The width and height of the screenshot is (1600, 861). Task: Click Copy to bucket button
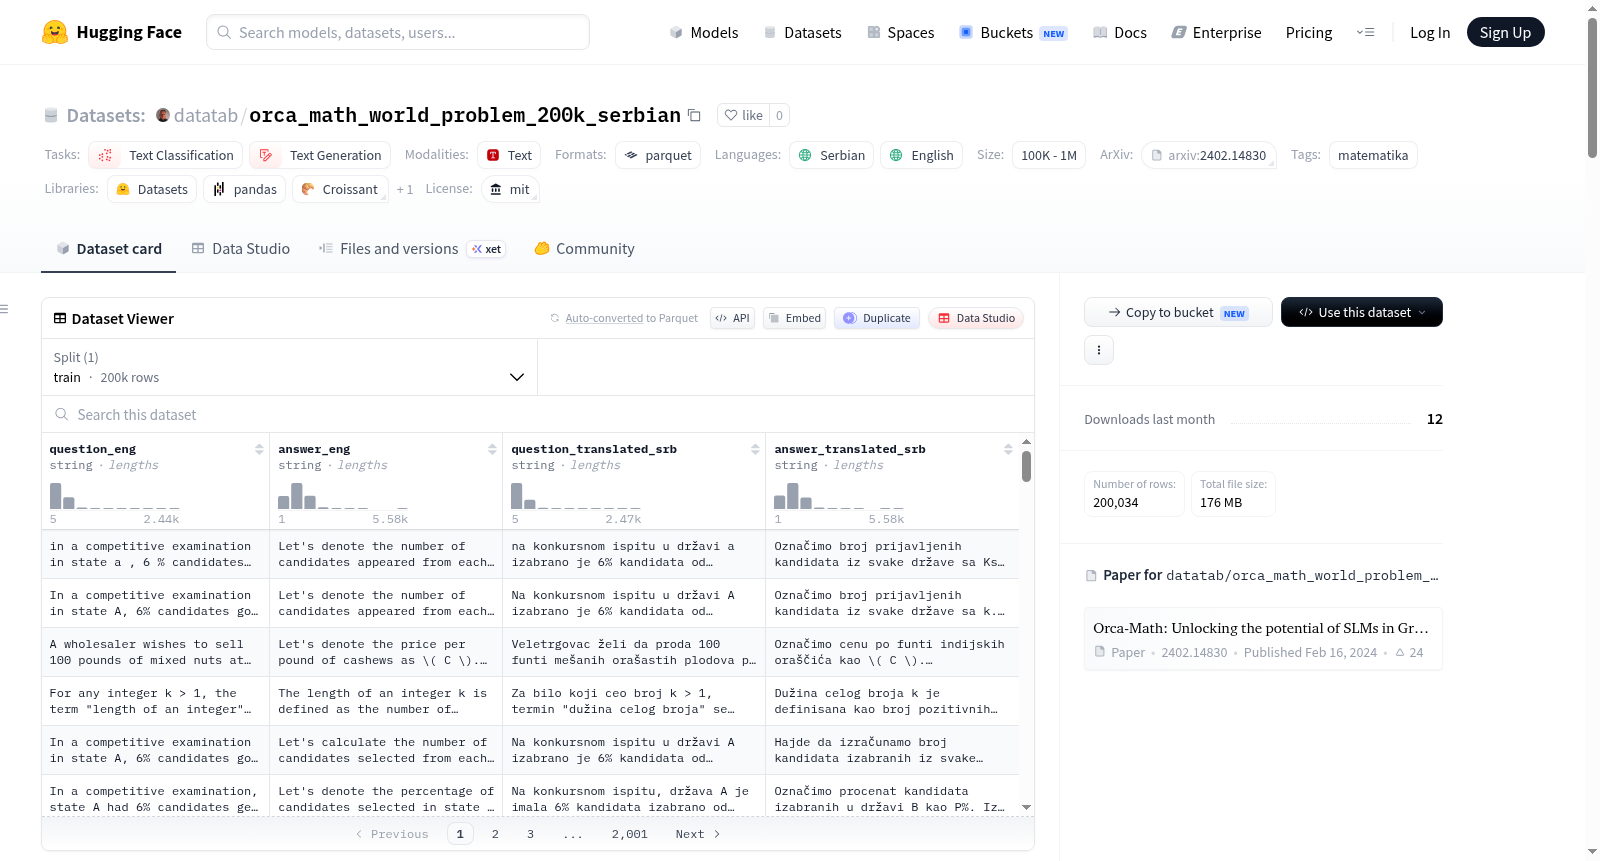tap(1178, 312)
